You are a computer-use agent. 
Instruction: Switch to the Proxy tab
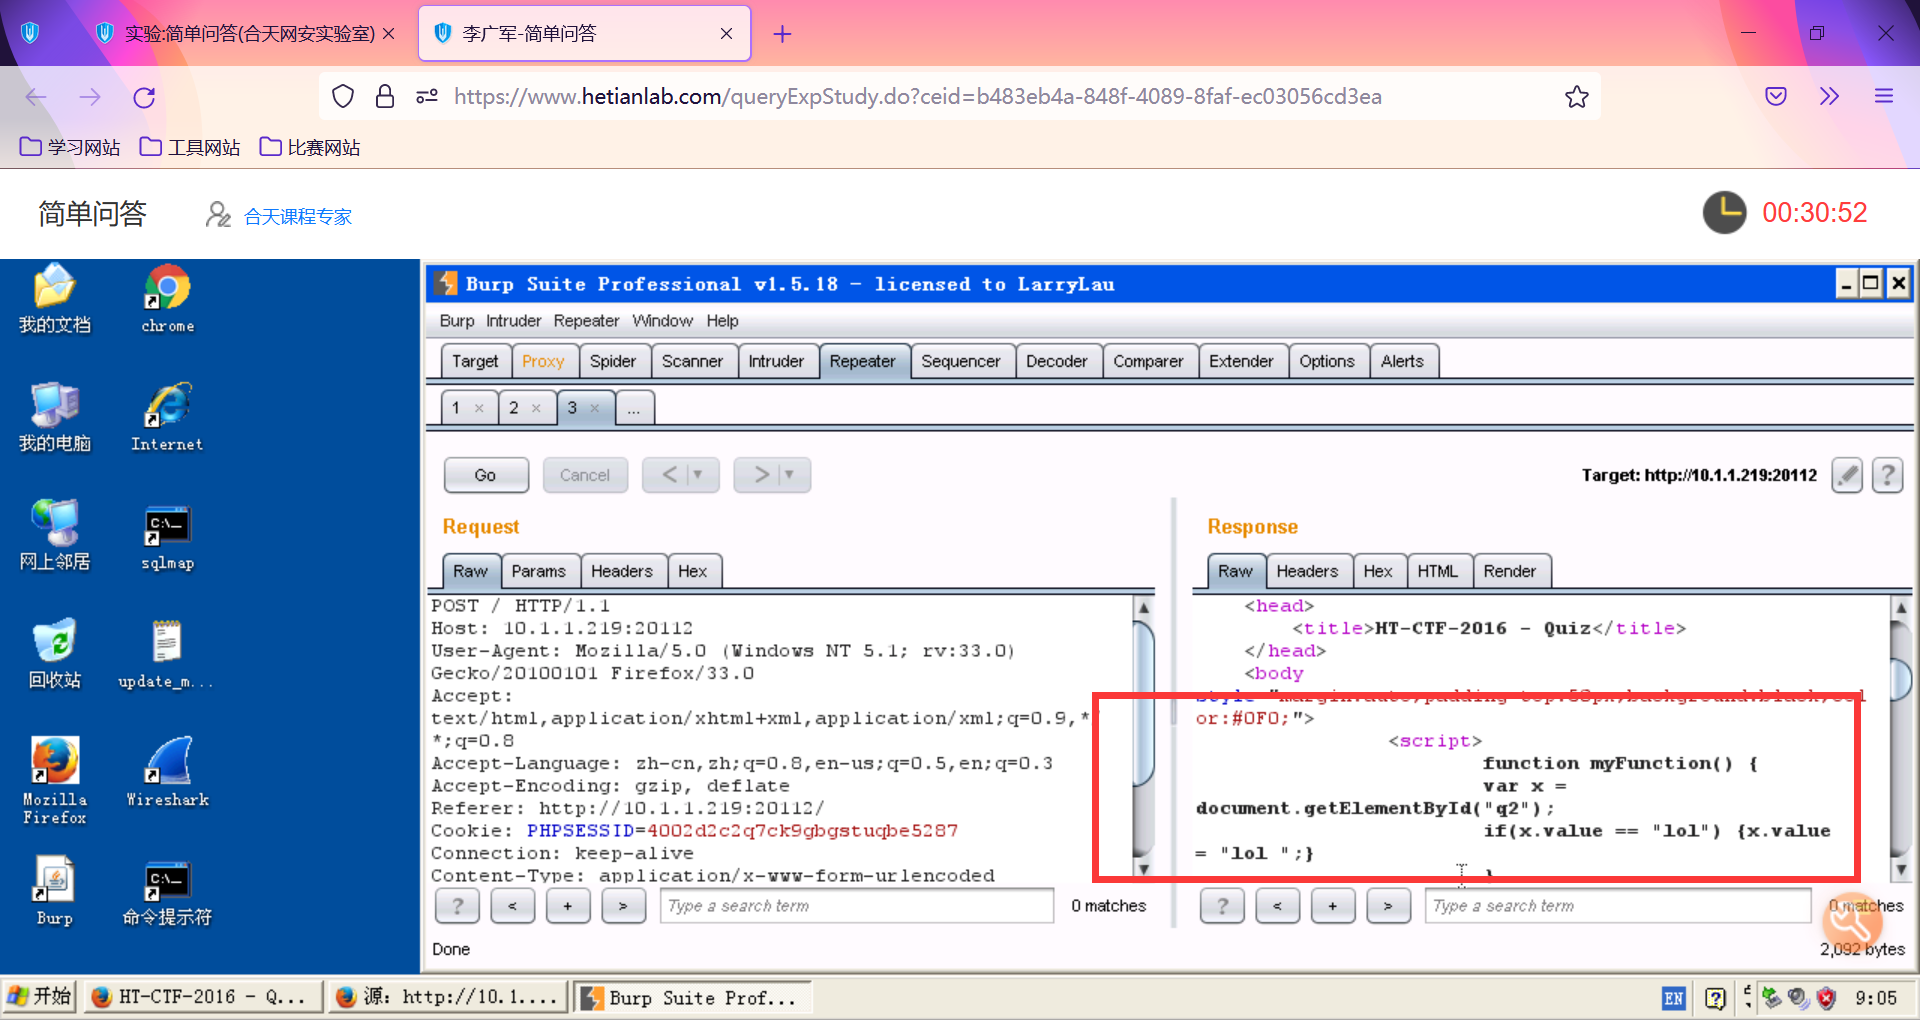(543, 362)
